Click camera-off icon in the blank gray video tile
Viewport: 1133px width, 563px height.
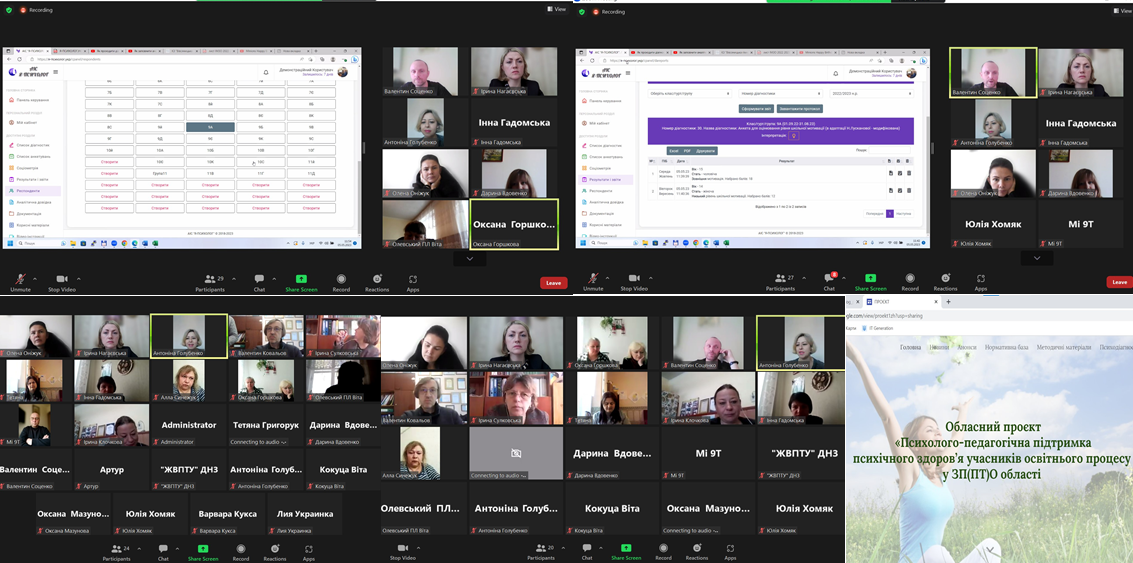pos(516,453)
